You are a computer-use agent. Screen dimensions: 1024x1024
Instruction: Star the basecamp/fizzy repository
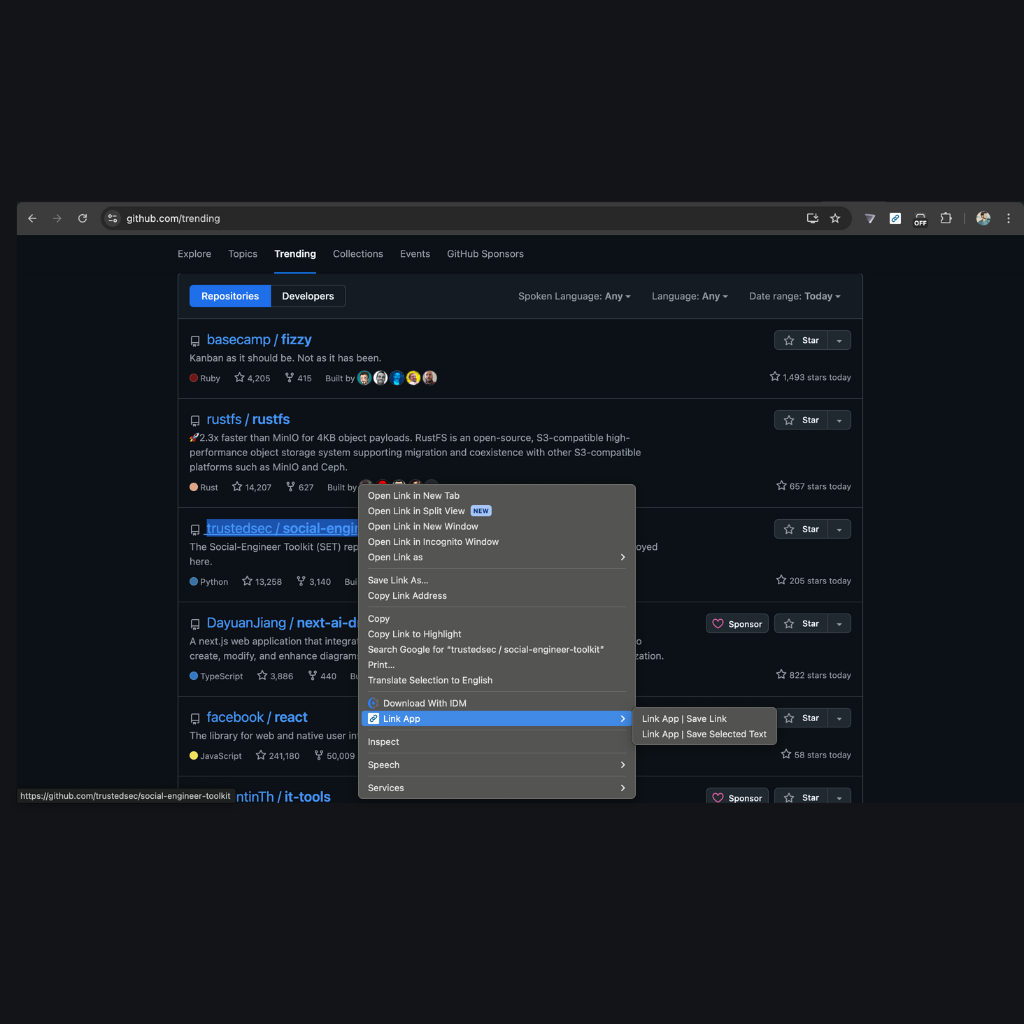pos(801,340)
